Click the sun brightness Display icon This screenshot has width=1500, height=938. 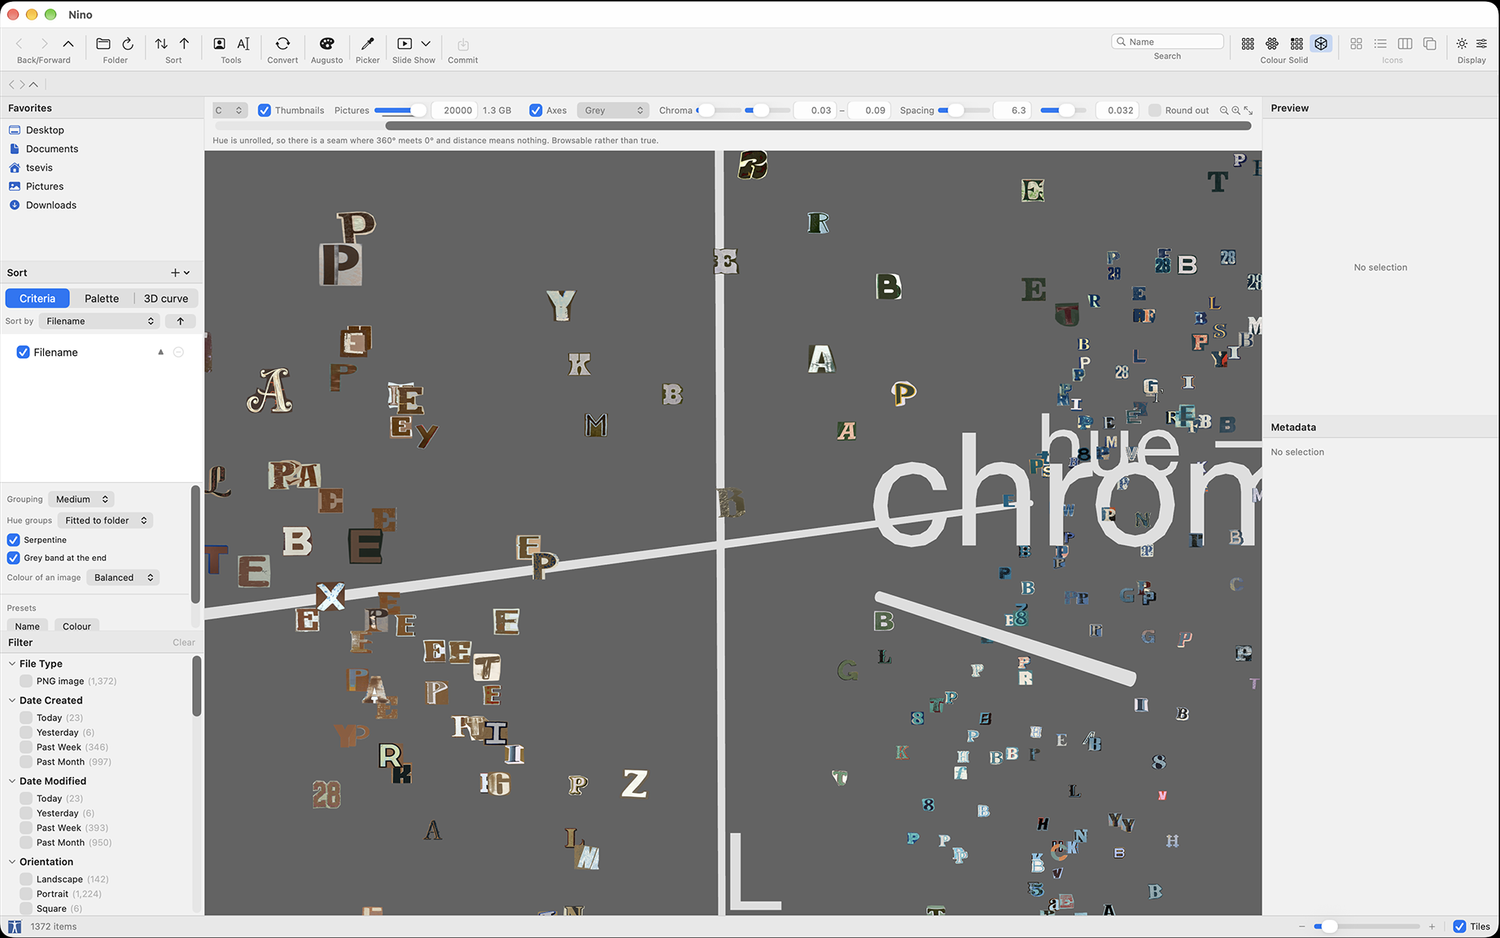coord(1462,44)
